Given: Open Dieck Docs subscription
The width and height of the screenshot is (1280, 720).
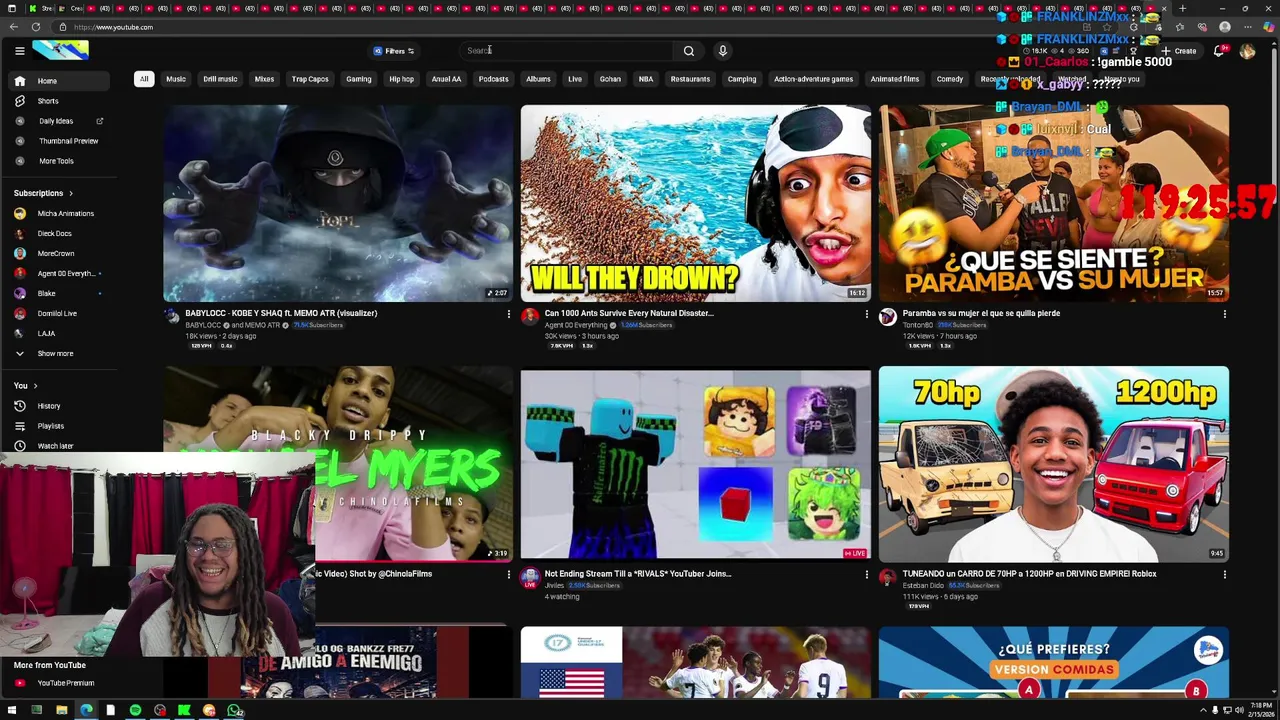Looking at the screenshot, I should click(x=58, y=234).
